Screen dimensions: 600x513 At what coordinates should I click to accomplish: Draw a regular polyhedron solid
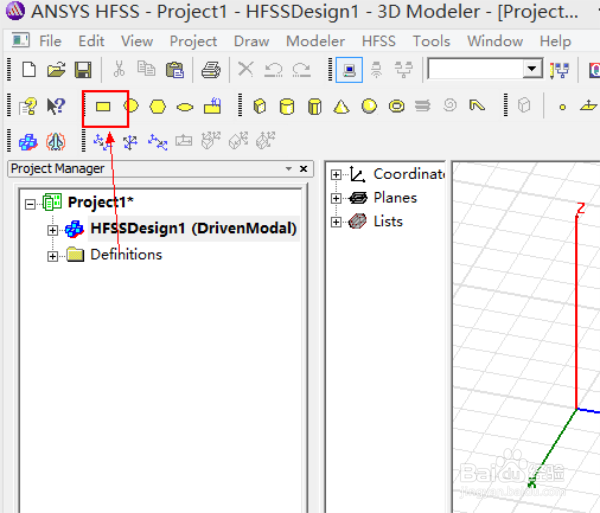point(315,106)
